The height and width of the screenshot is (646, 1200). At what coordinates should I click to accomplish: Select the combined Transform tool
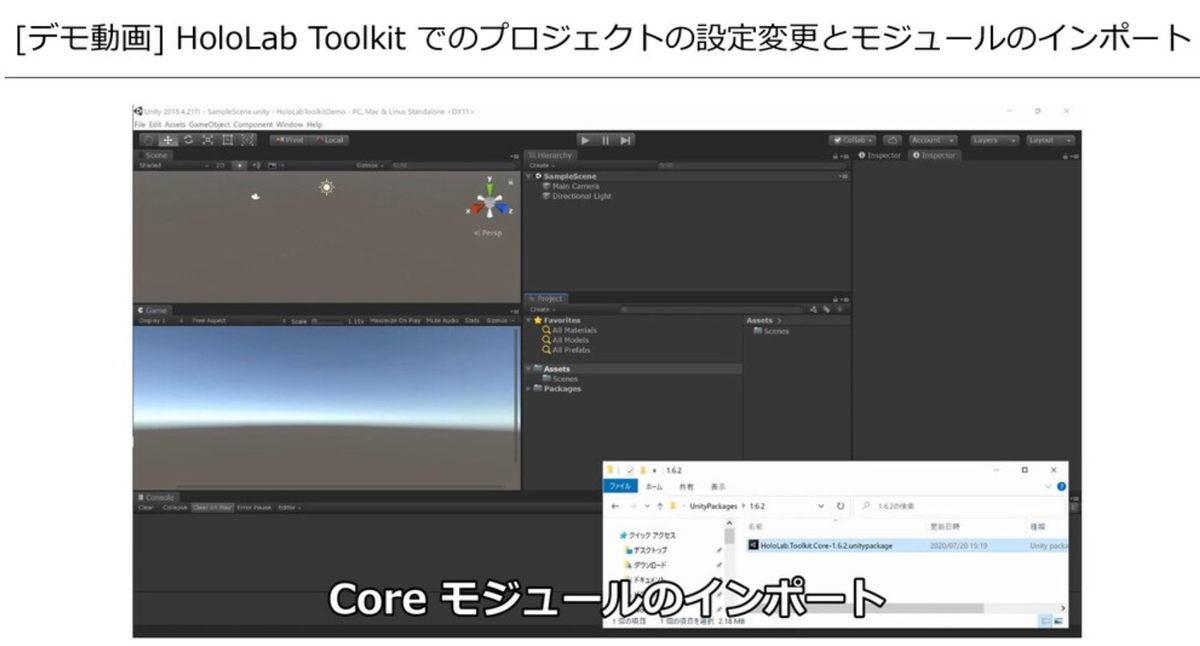pyautogui.click(x=248, y=140)
